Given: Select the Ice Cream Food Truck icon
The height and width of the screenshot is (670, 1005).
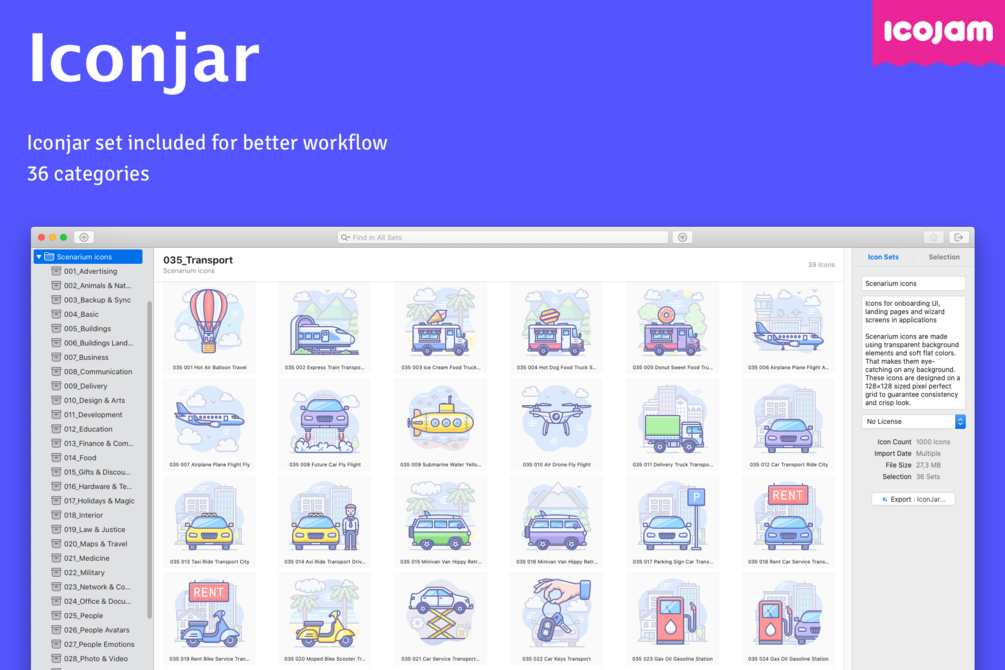Looking at the screenshot, I should pos(441,328).
